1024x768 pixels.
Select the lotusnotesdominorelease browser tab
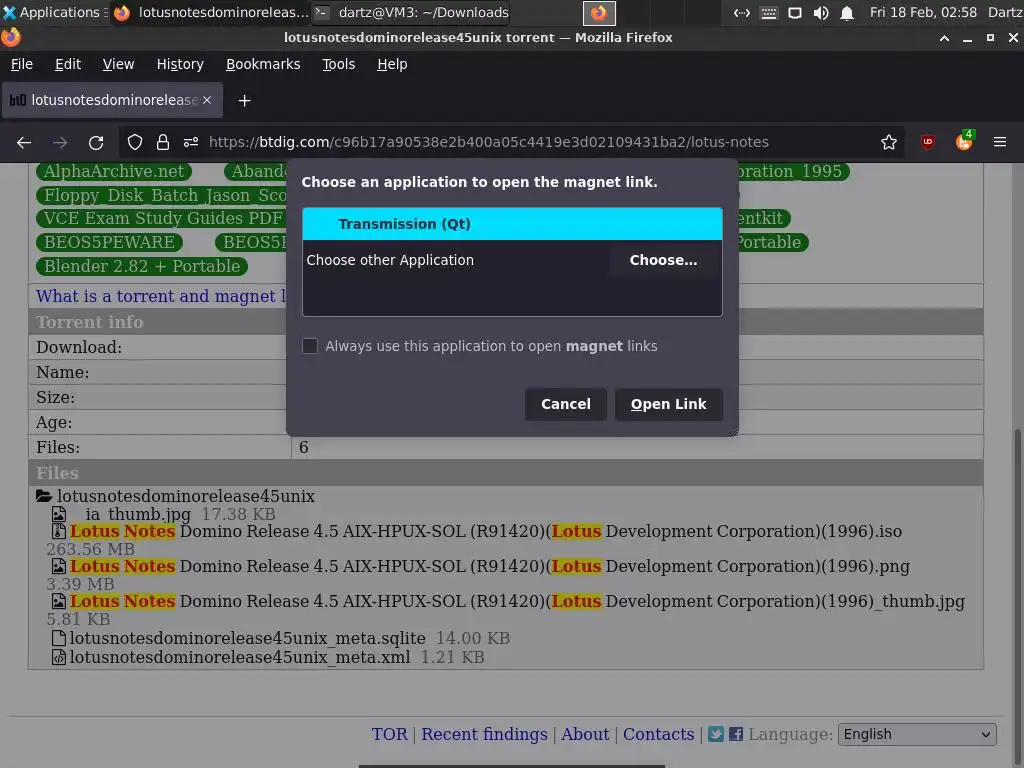(112, 100)
